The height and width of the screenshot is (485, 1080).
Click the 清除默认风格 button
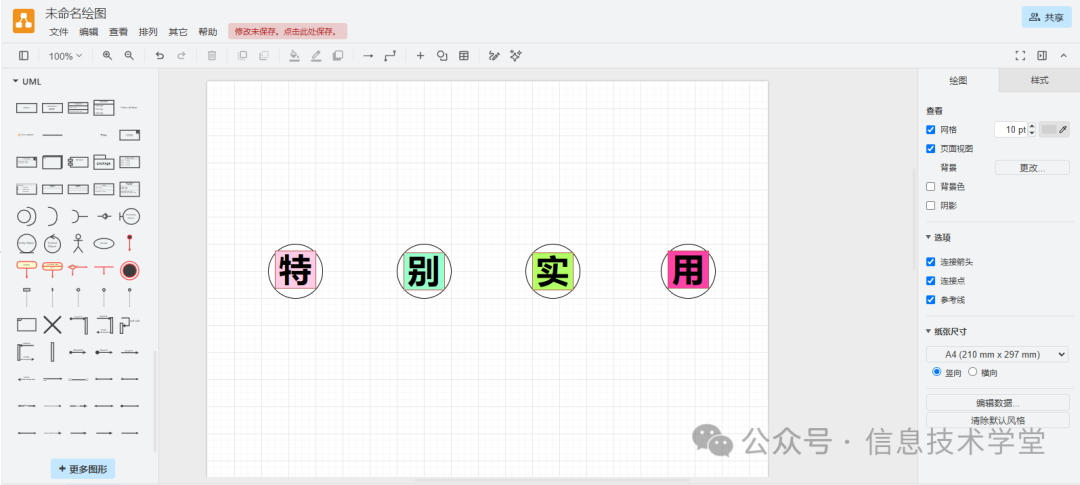tap(997, 420)
